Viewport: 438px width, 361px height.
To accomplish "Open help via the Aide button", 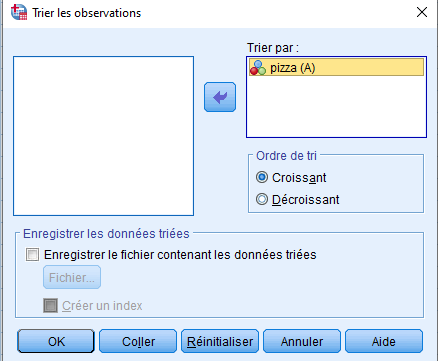I will [384, 341].
